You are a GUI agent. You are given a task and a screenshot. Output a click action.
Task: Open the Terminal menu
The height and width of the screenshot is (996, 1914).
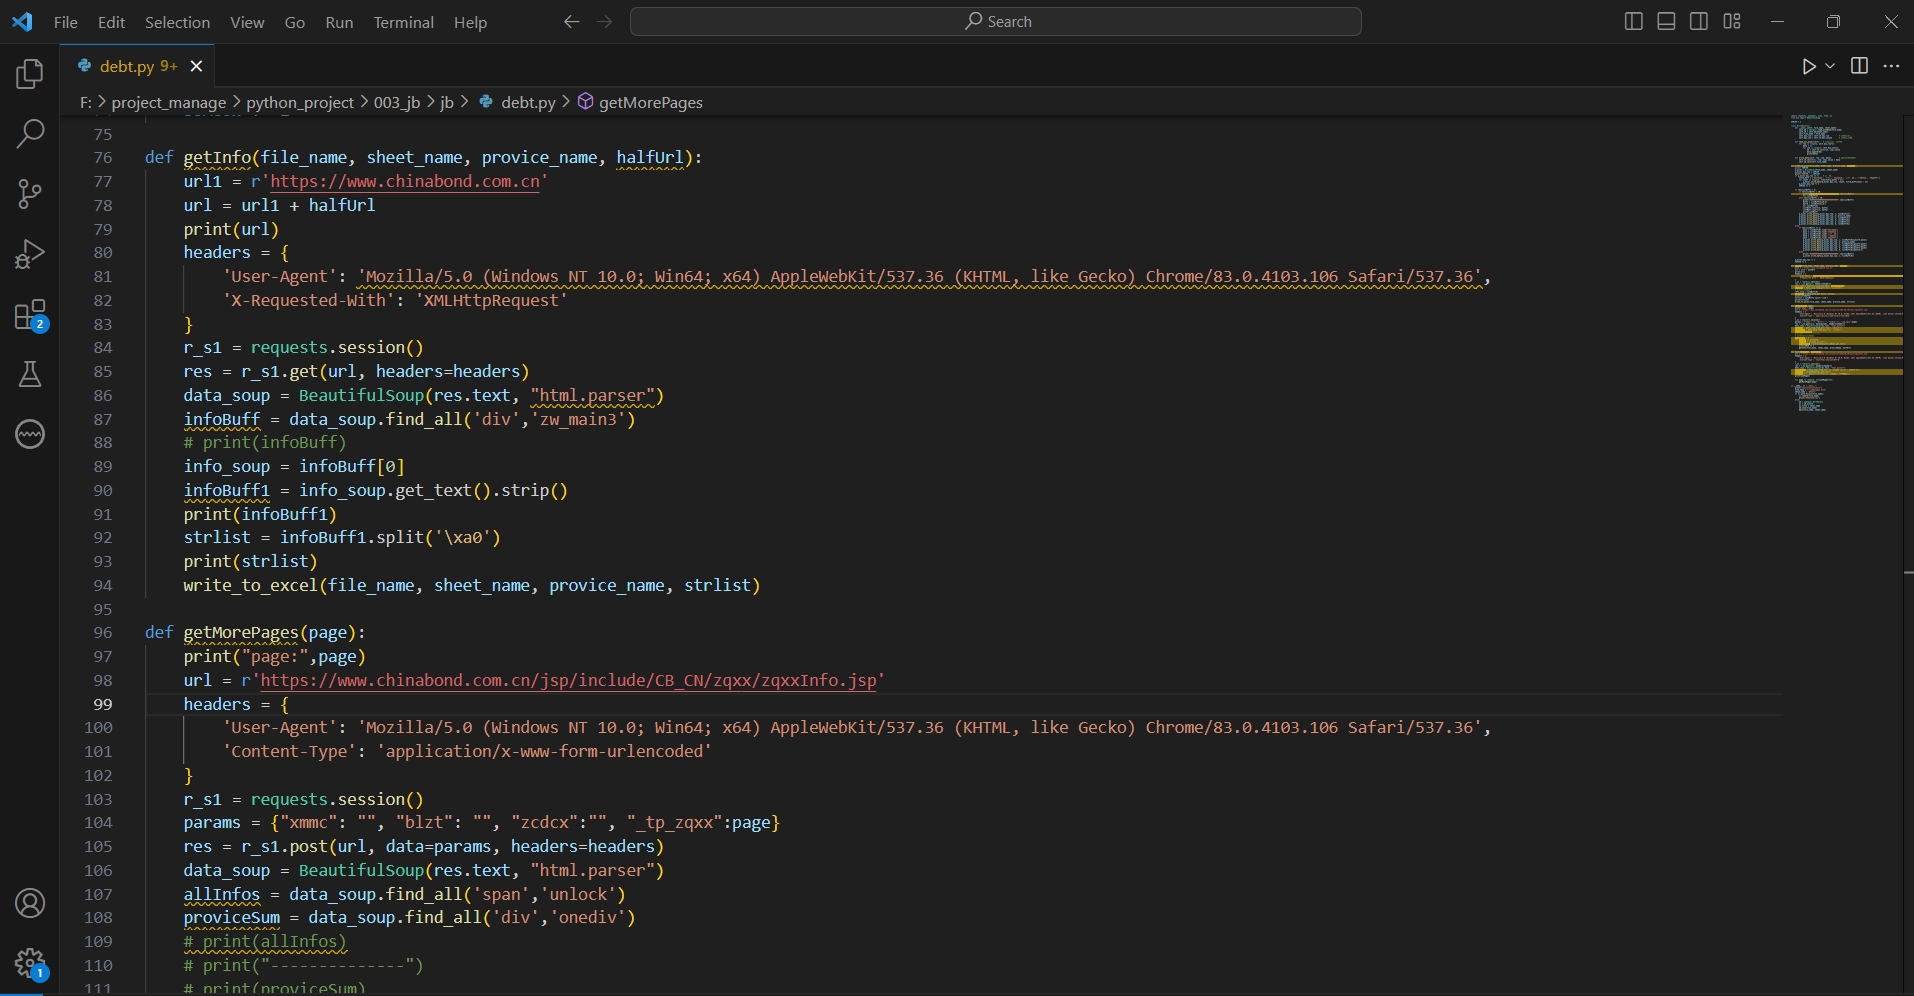point(403,22)
